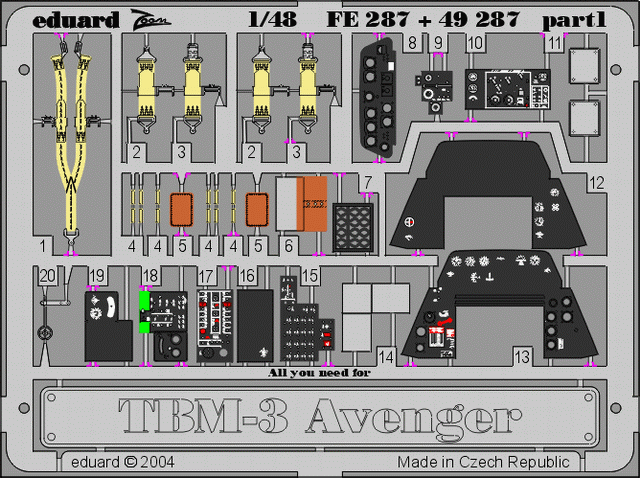The height and width of the screenshot is (478, 640).
Task: Click the switch panel part 15
Action: point(304,325)
